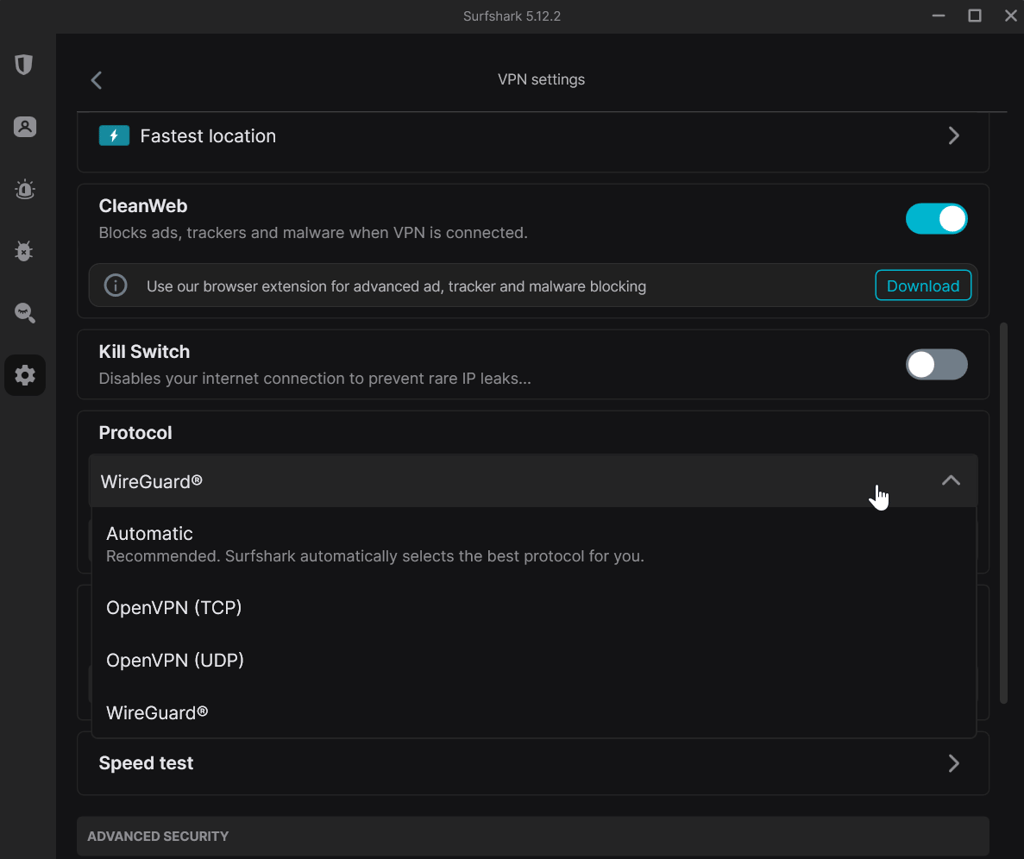Open the VPN shield tab in sidebar
Image resolution: width=1024 pixels, height=859 pixels.
click(24, 64)
